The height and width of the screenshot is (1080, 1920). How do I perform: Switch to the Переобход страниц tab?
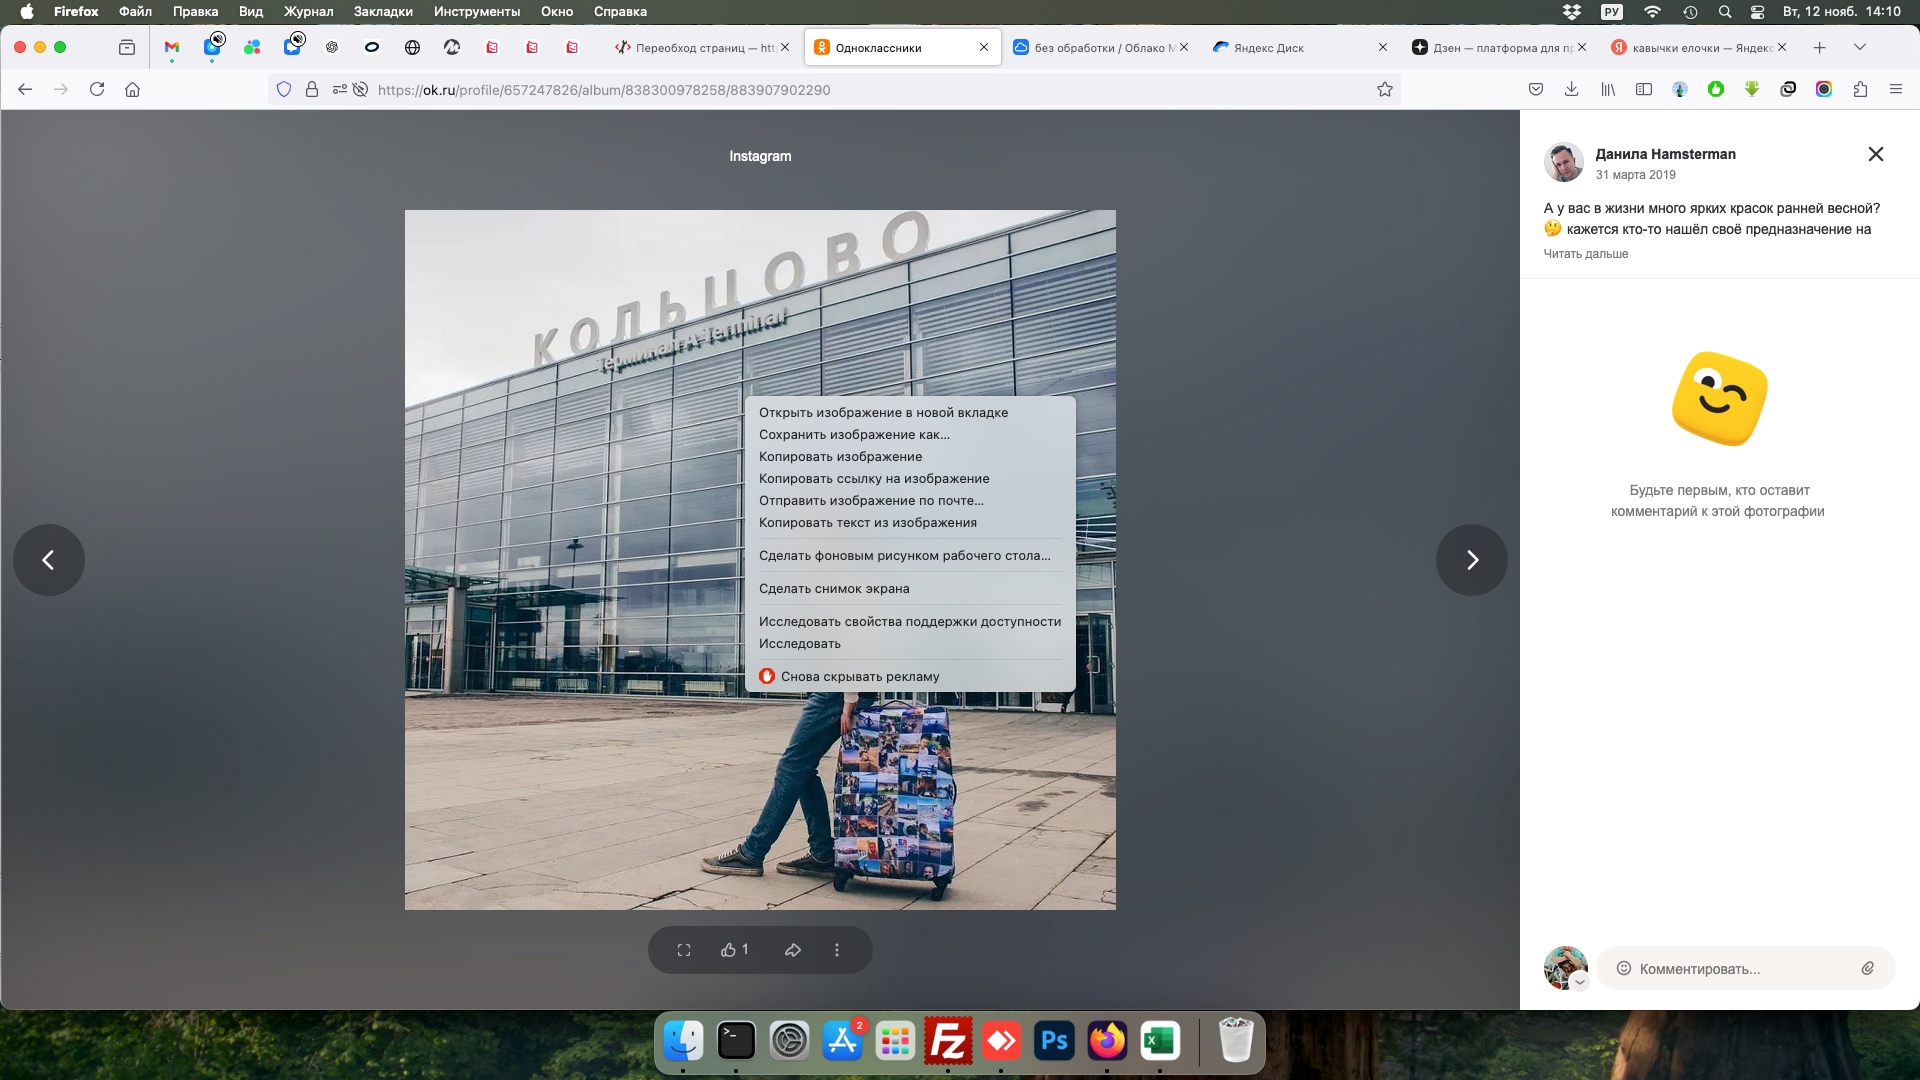tap(703, 47)
